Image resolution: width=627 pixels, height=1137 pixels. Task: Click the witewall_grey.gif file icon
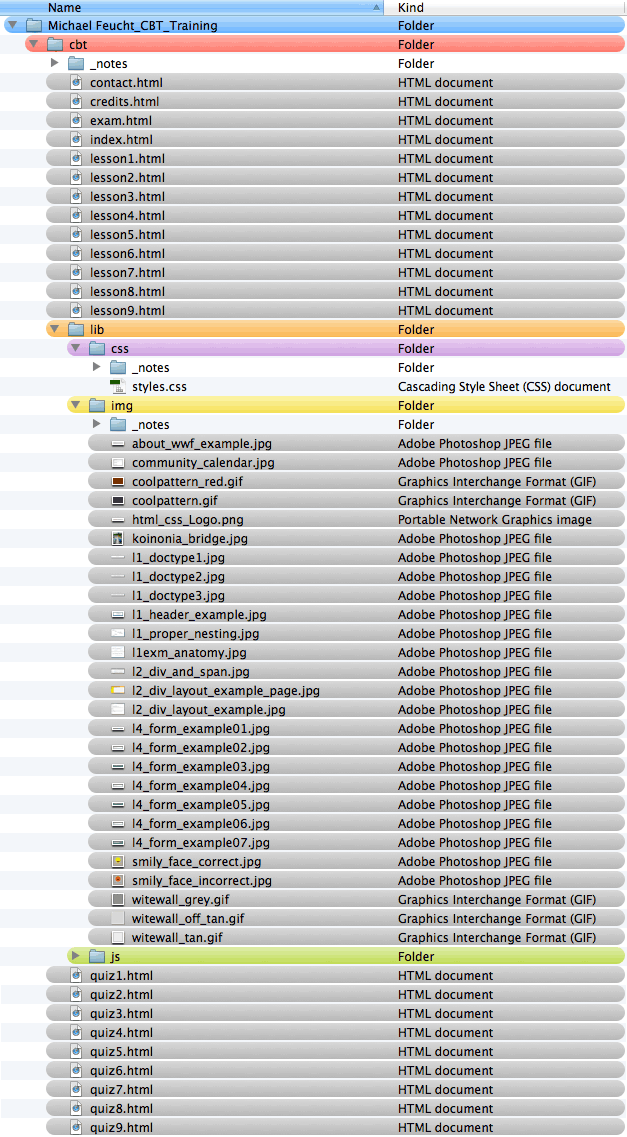coord(118,899)
